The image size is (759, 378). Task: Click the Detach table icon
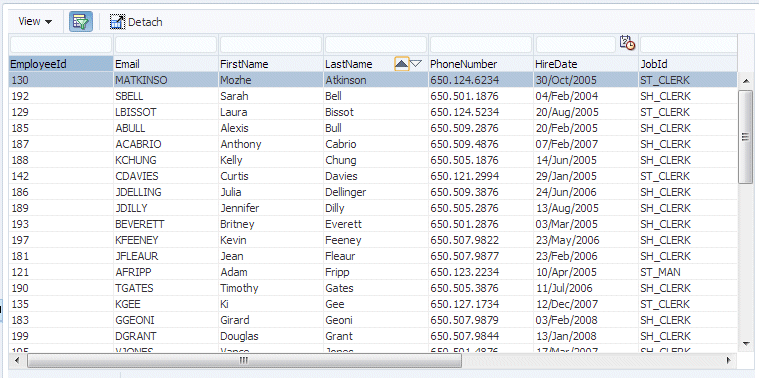coord(117,22)
